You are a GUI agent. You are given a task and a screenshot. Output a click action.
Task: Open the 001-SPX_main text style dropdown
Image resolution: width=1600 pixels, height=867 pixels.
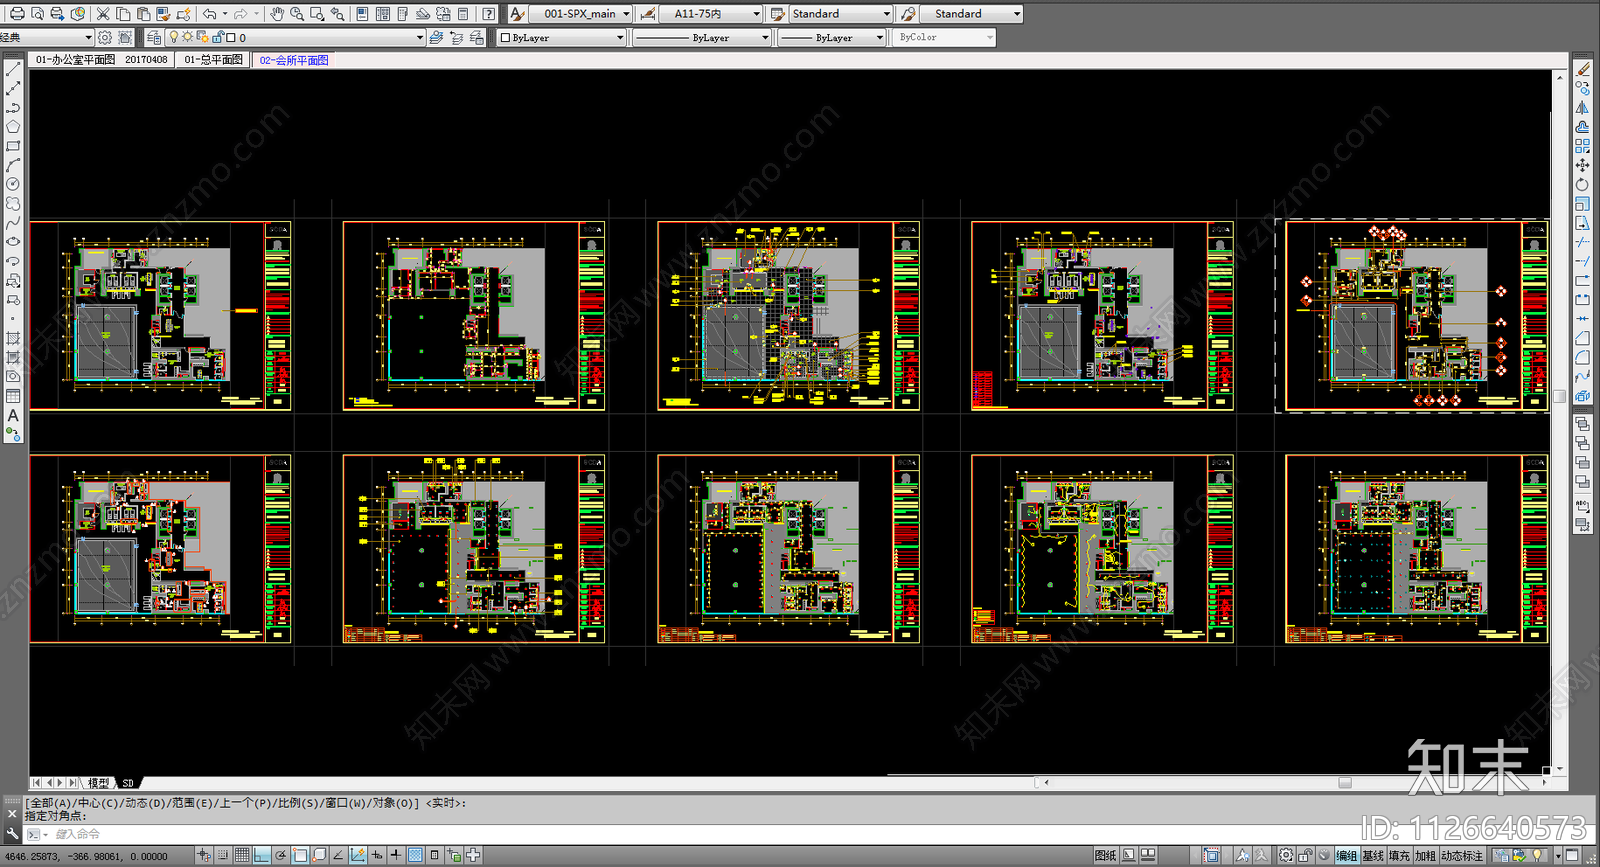[581, 14]
